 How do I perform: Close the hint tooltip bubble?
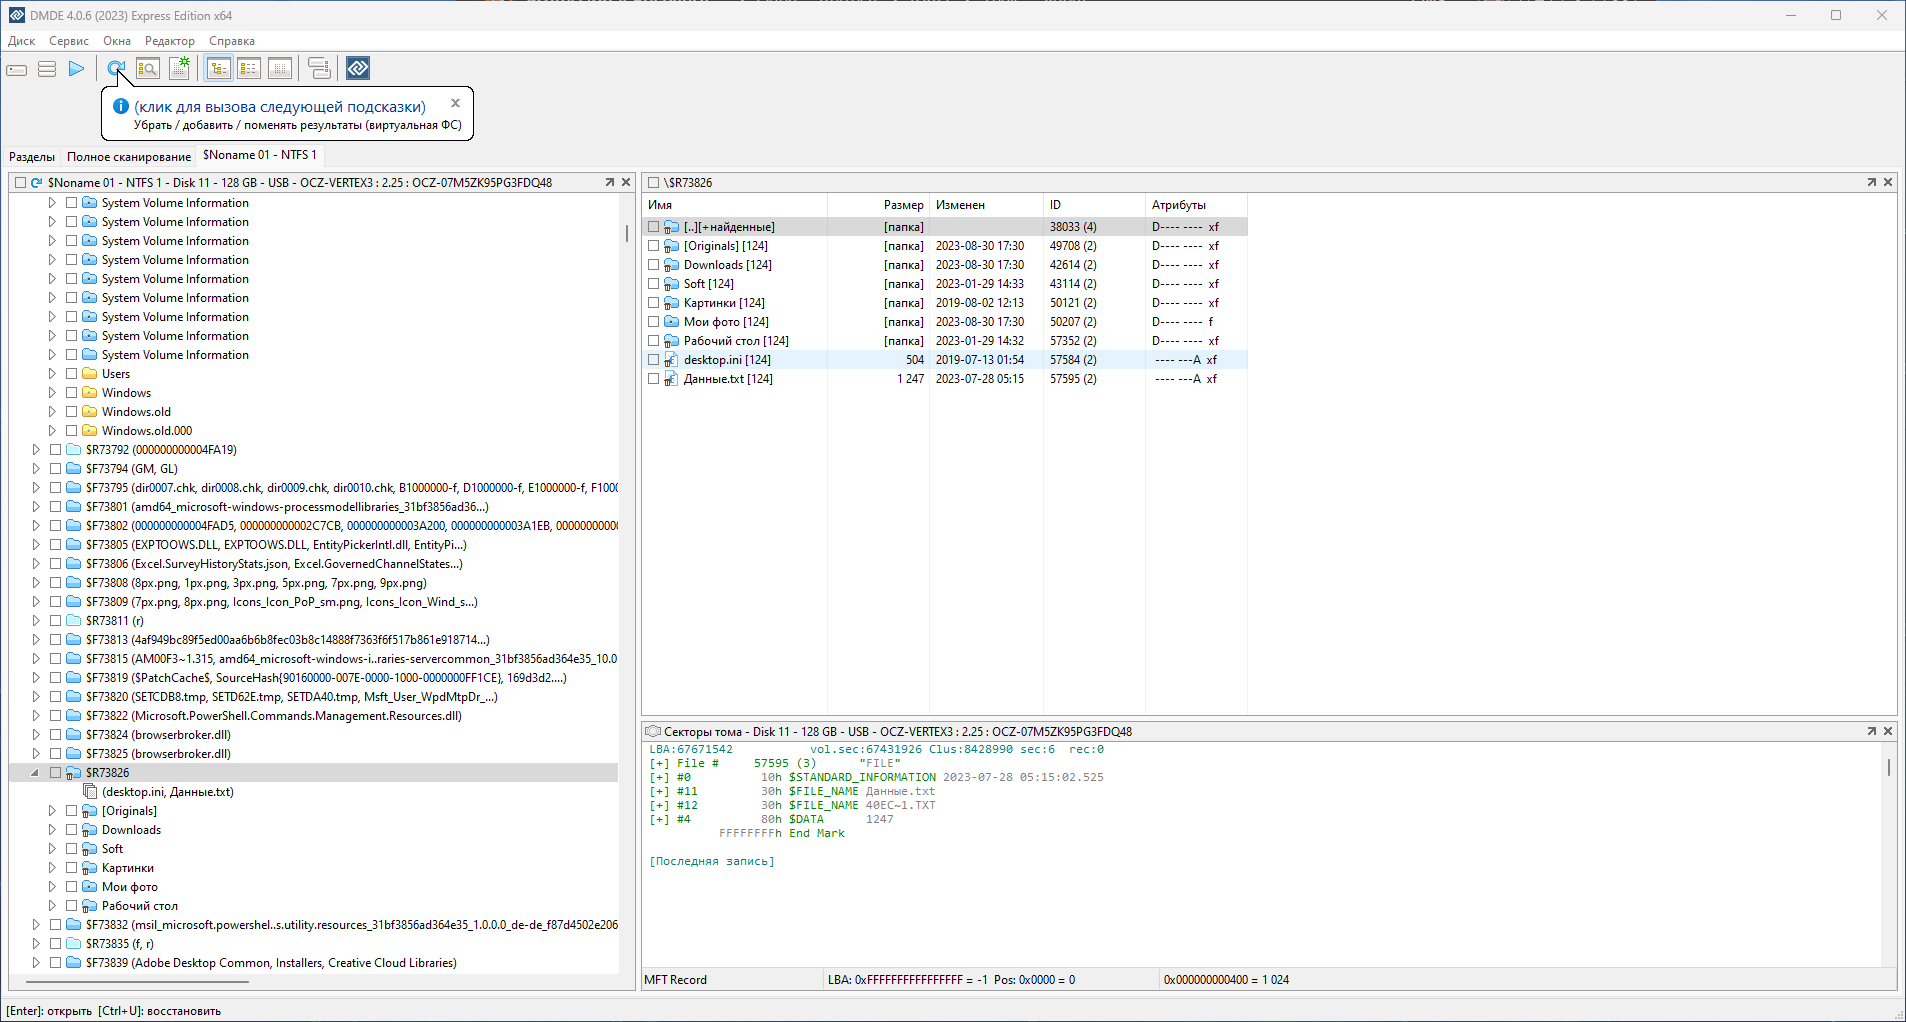click(x=455, y=103)
